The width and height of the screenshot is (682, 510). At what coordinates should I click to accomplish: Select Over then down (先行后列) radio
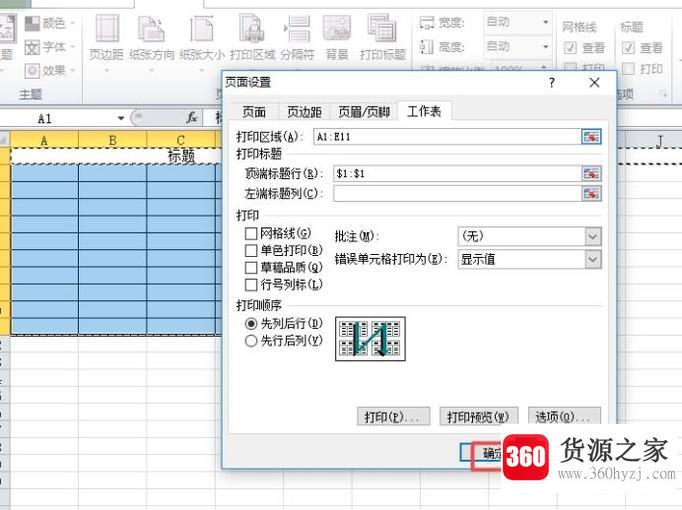click(251, 341)
